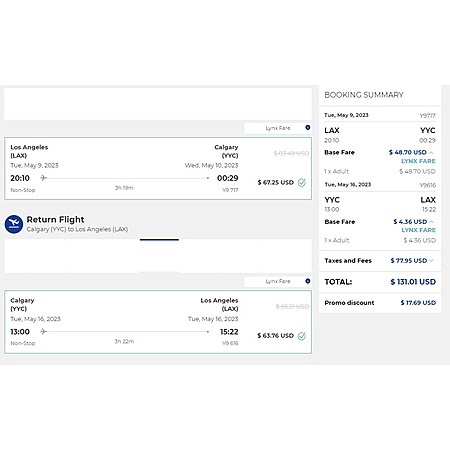Image resolution: width=450 pixels, height=450 pixels.
Task: Click the Lynx Fare info dot above the YYC flight
Action: tap(308, 281)
